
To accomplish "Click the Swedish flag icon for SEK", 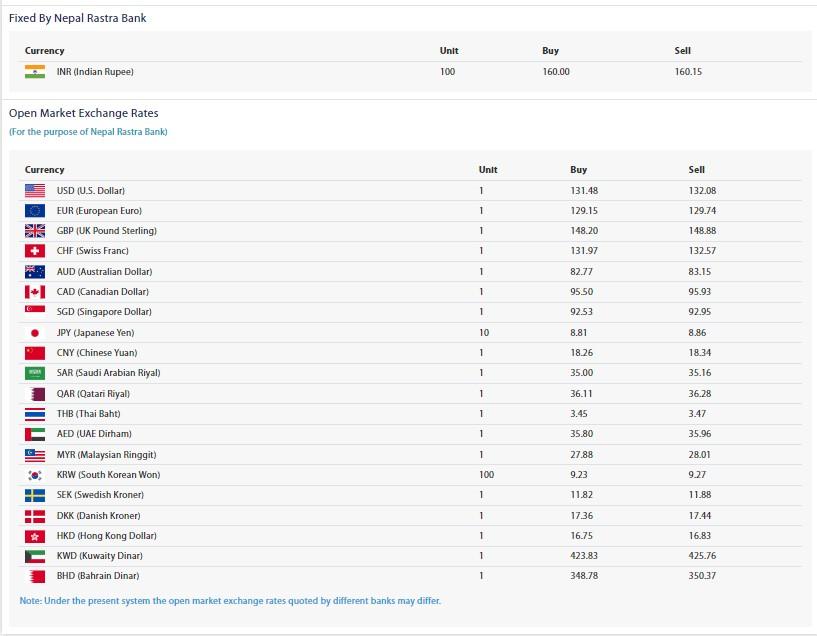I will 35,495.
